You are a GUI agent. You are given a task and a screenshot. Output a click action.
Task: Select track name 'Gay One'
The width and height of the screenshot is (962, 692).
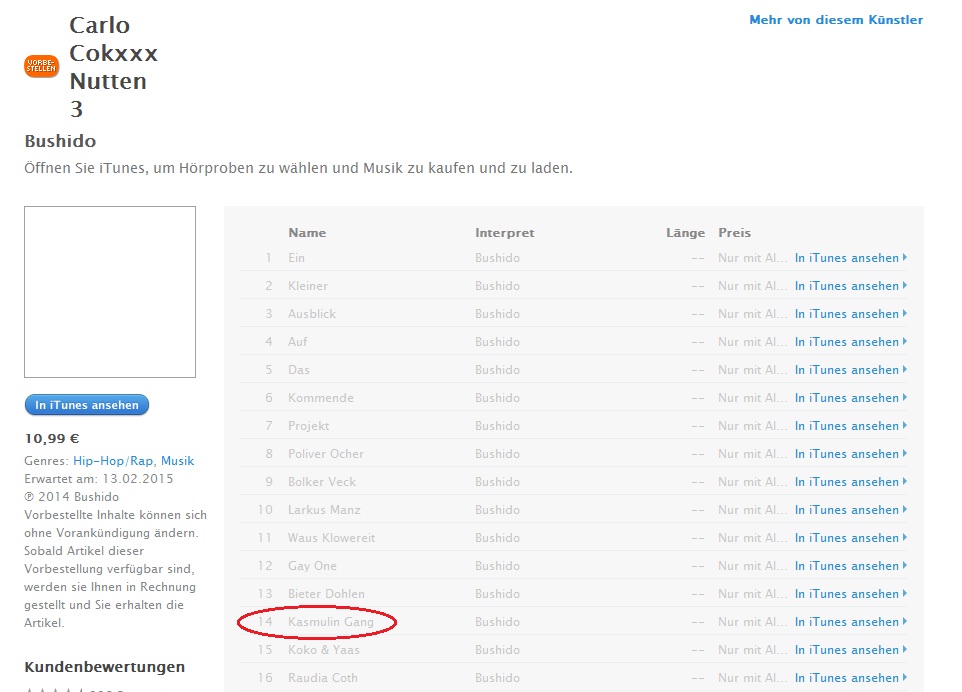(312, 566)
